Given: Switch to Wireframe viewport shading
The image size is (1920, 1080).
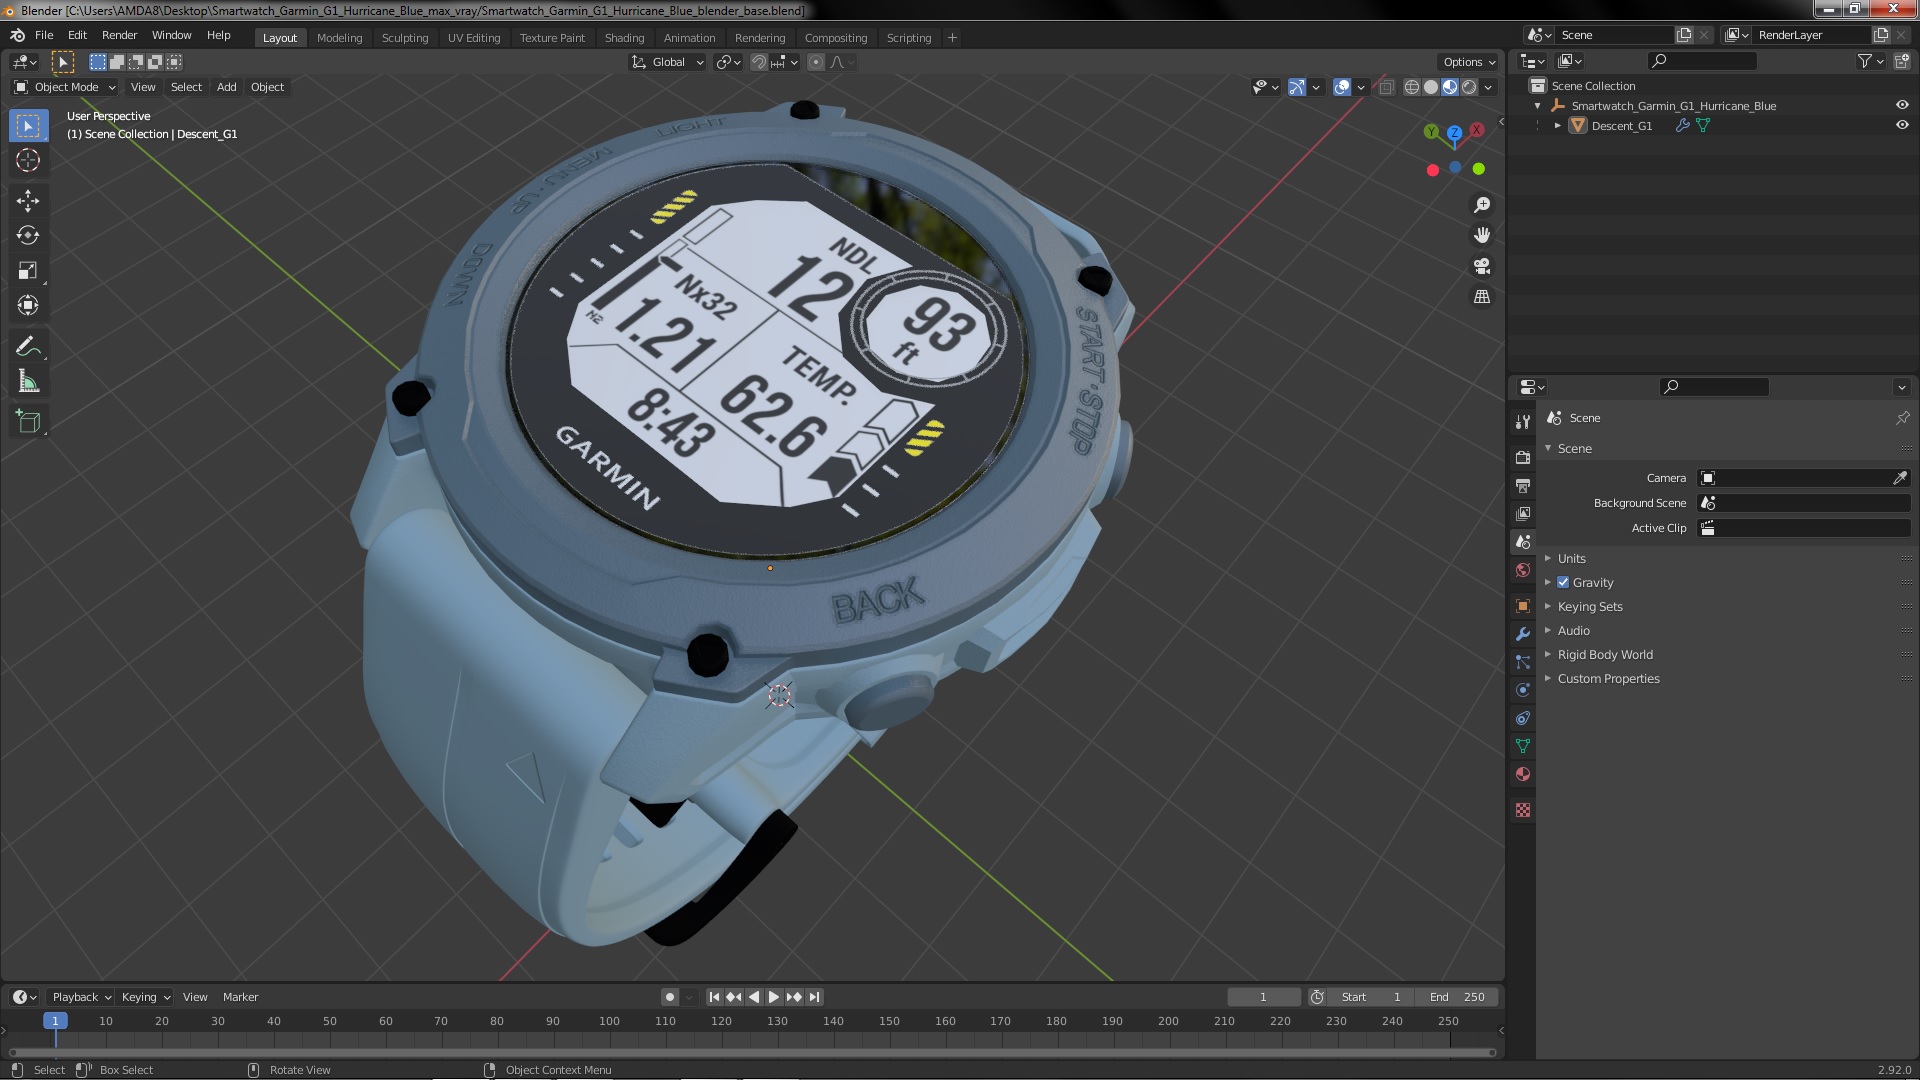Looking at the screenshot, I should coord(1412,87).
